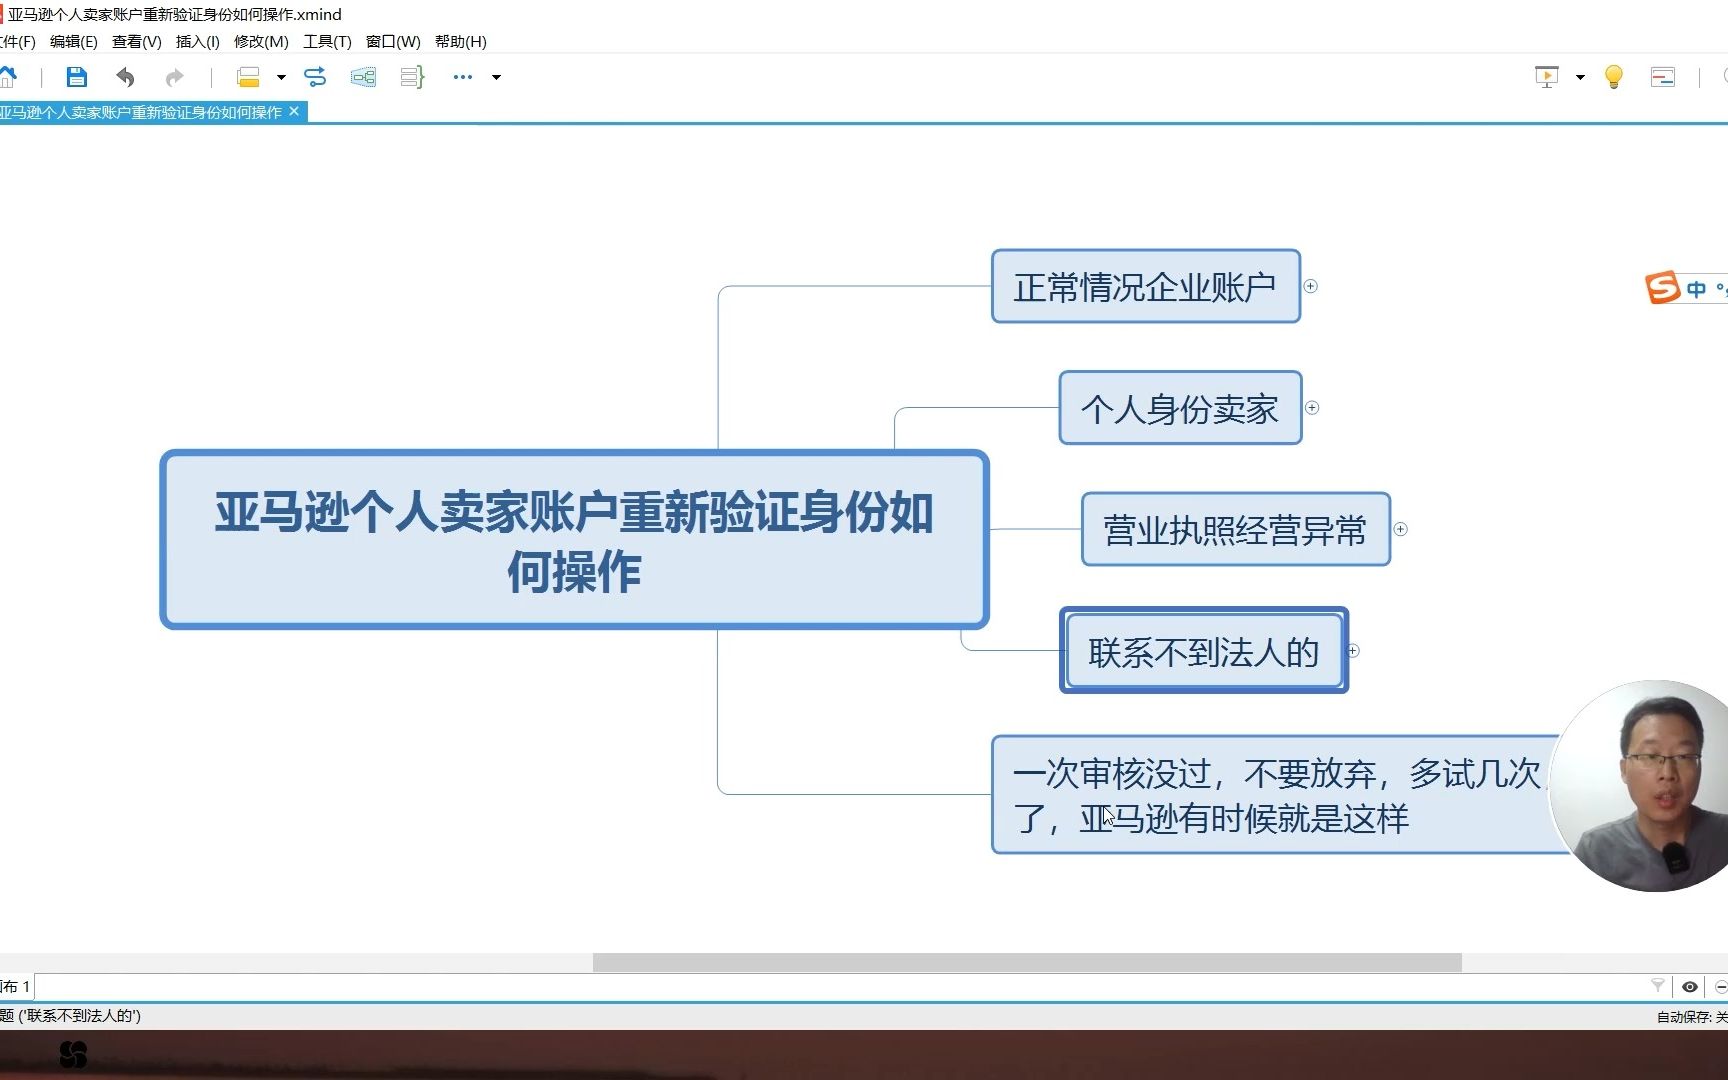
Task: Add a relationship line between topics
Action: pos(315,77)
